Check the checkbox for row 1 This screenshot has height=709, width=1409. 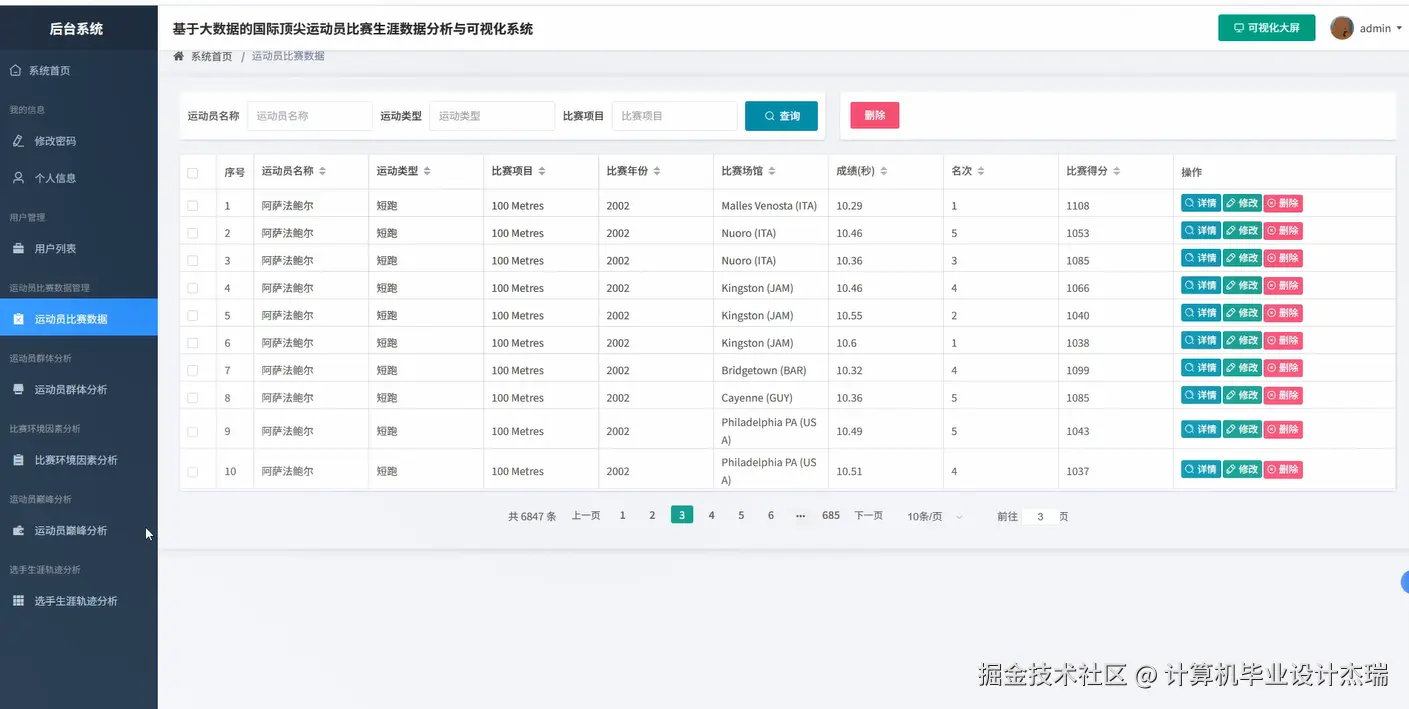(x=193, y=206)
